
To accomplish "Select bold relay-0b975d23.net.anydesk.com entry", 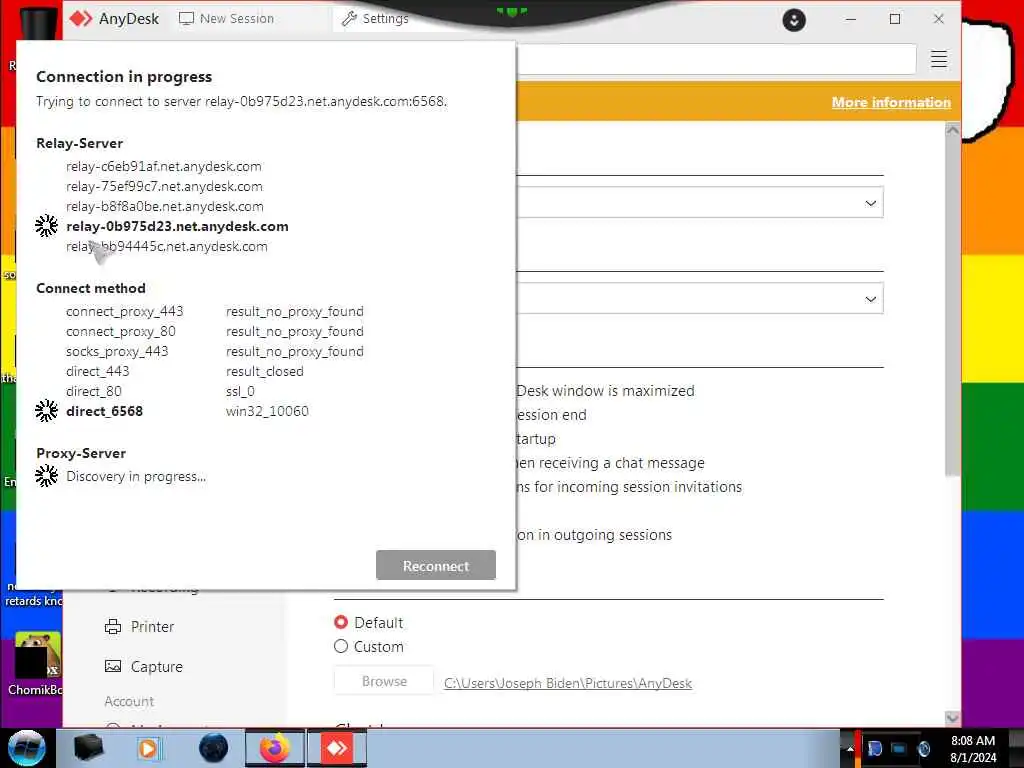I will 177,227.
